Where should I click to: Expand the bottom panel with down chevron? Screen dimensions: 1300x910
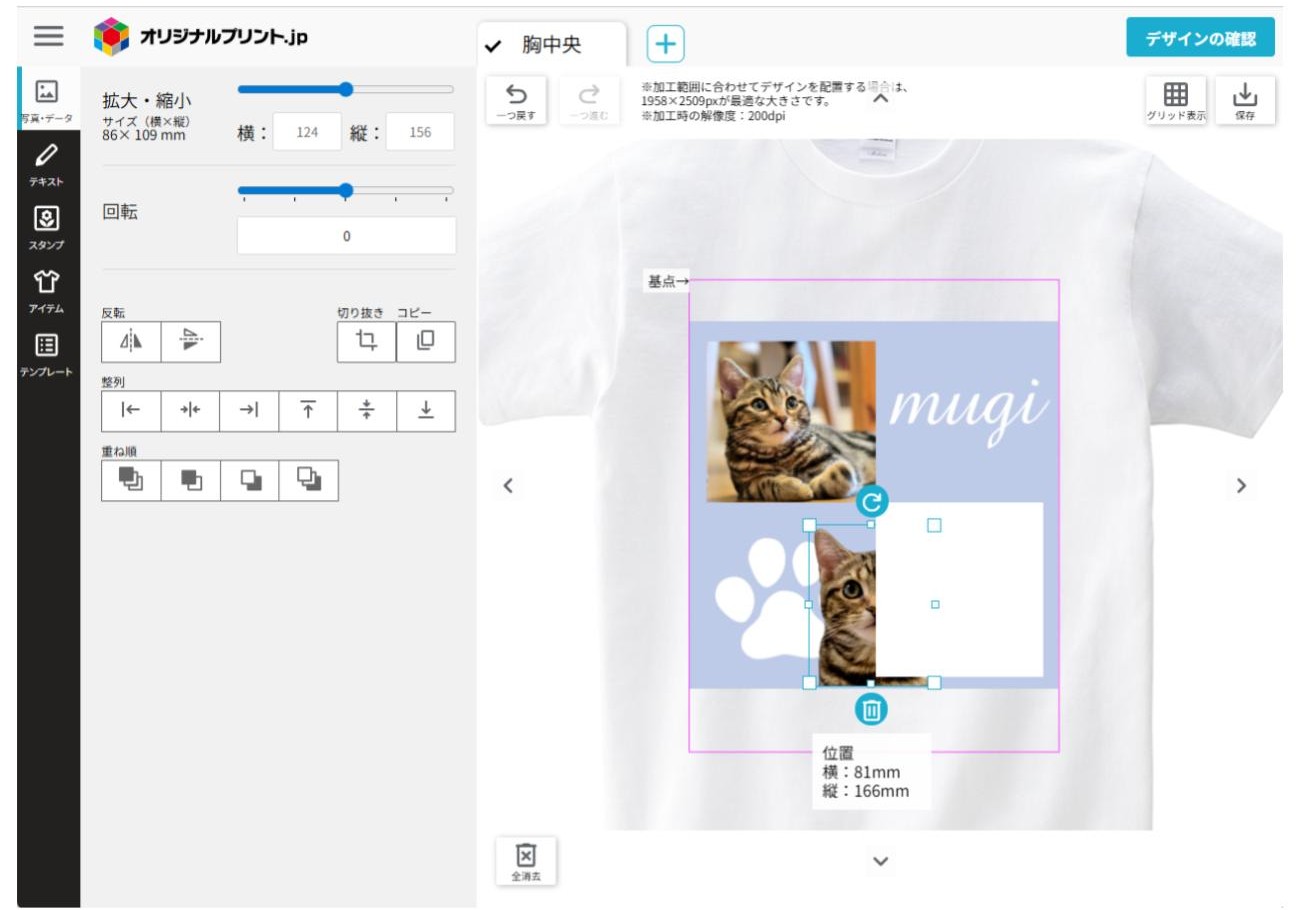pos(880,861)
